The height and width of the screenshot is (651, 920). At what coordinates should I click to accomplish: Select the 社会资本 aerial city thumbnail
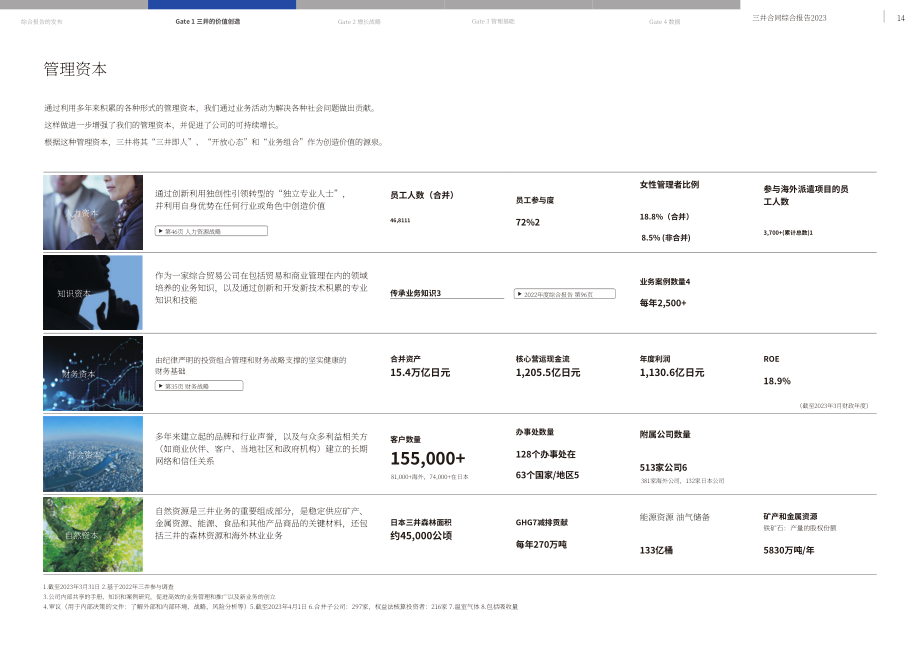coord(93,454)
